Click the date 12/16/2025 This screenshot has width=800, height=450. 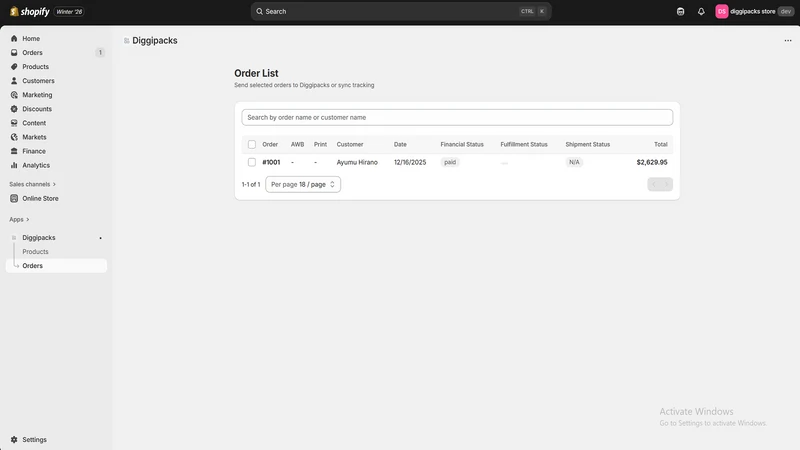pos(410,162)
